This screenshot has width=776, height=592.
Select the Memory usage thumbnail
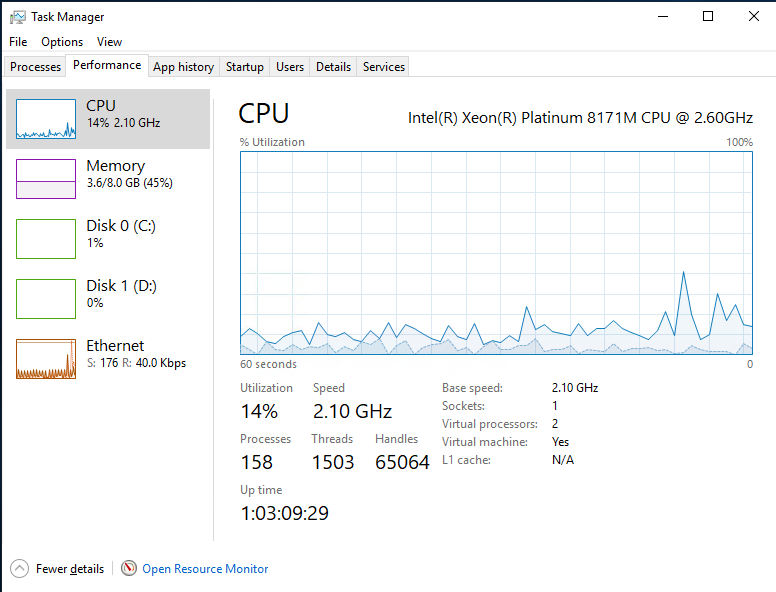pos(46,179)
